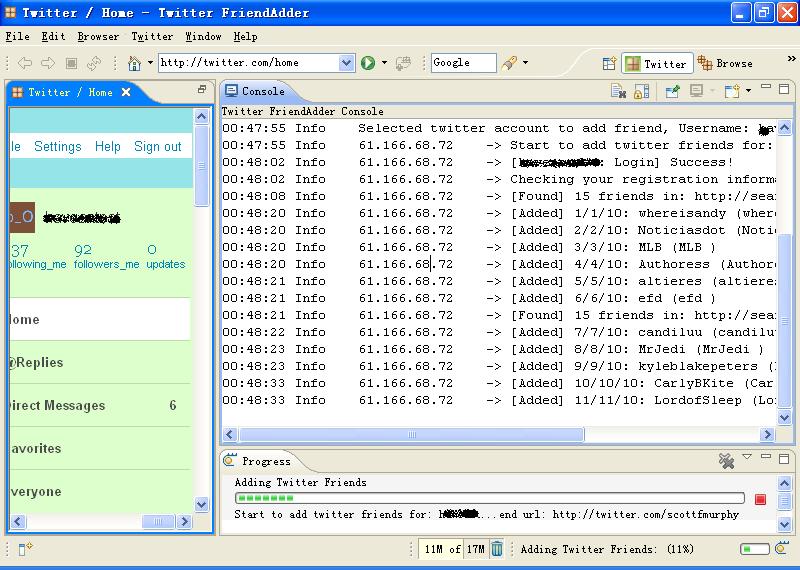The image size is (800, 570).
Task: Open the URL address dropdown
Action: (x=346, y=63)
